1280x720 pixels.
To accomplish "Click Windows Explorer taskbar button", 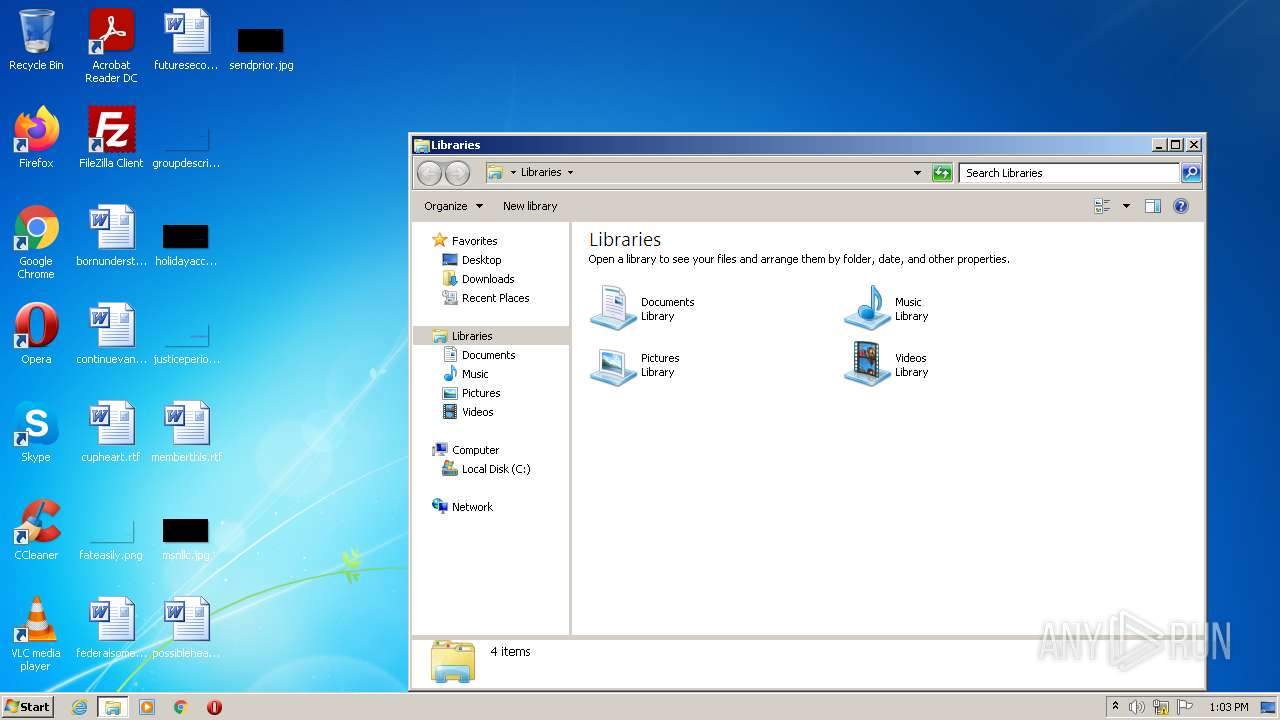I will point(113,707).
